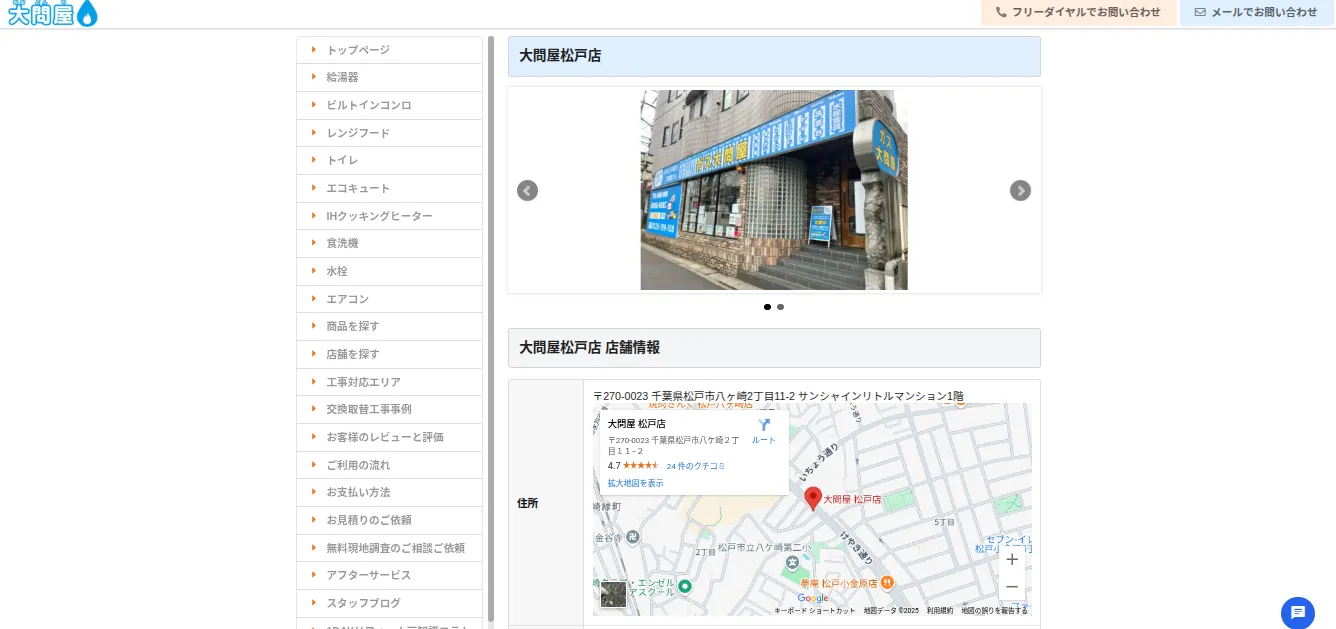The image size is (1336, 629).
Task: Open the map 利用規約 link
Action: [x=940, y=610]
